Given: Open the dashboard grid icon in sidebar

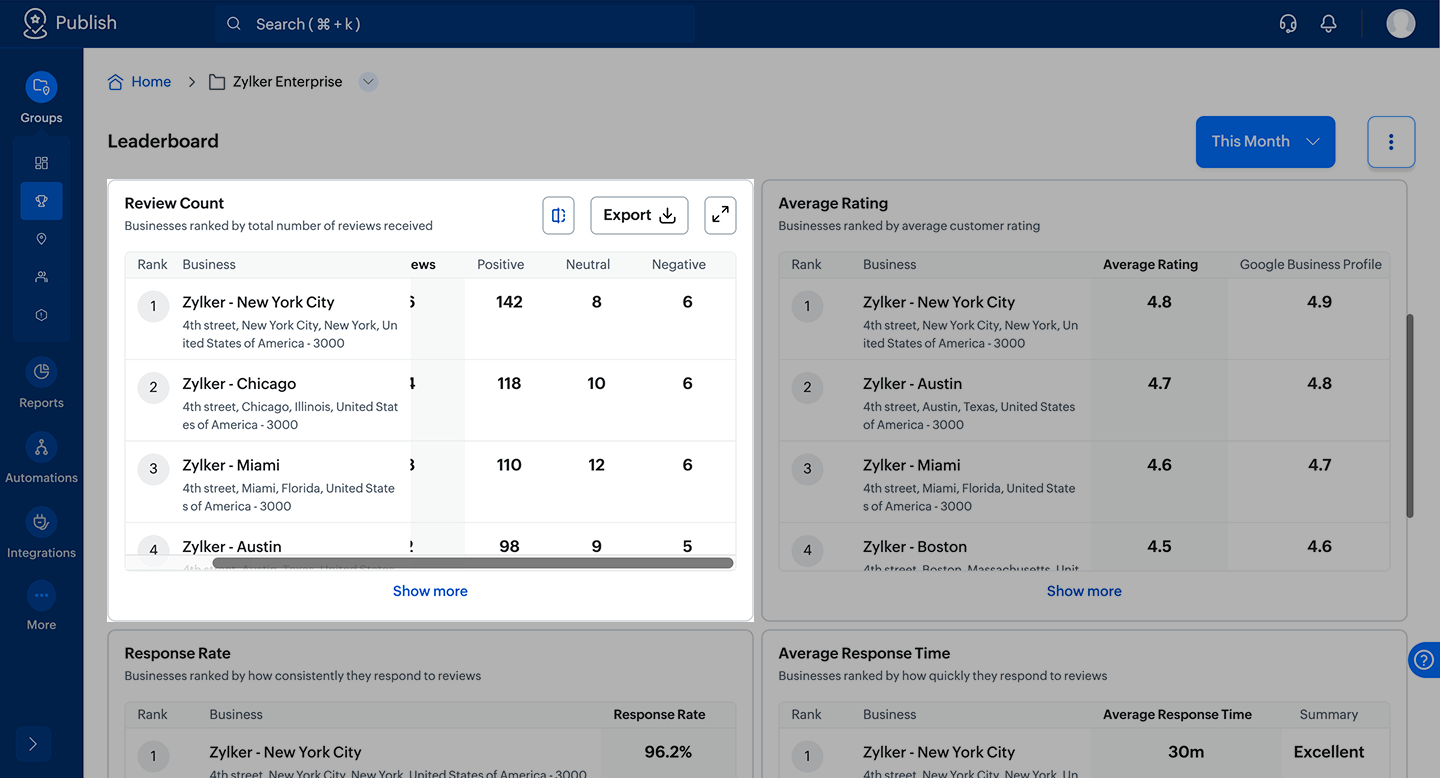Looking at the screenshot, I should (x=41, y=163).
